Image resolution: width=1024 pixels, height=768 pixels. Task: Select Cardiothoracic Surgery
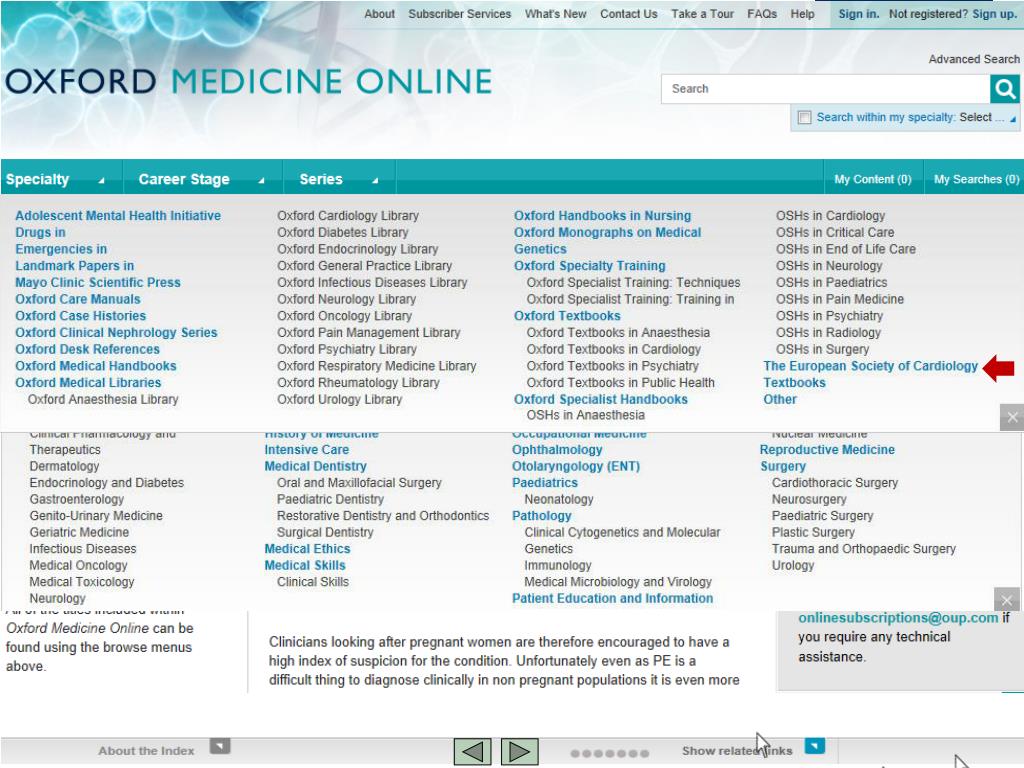835,483
